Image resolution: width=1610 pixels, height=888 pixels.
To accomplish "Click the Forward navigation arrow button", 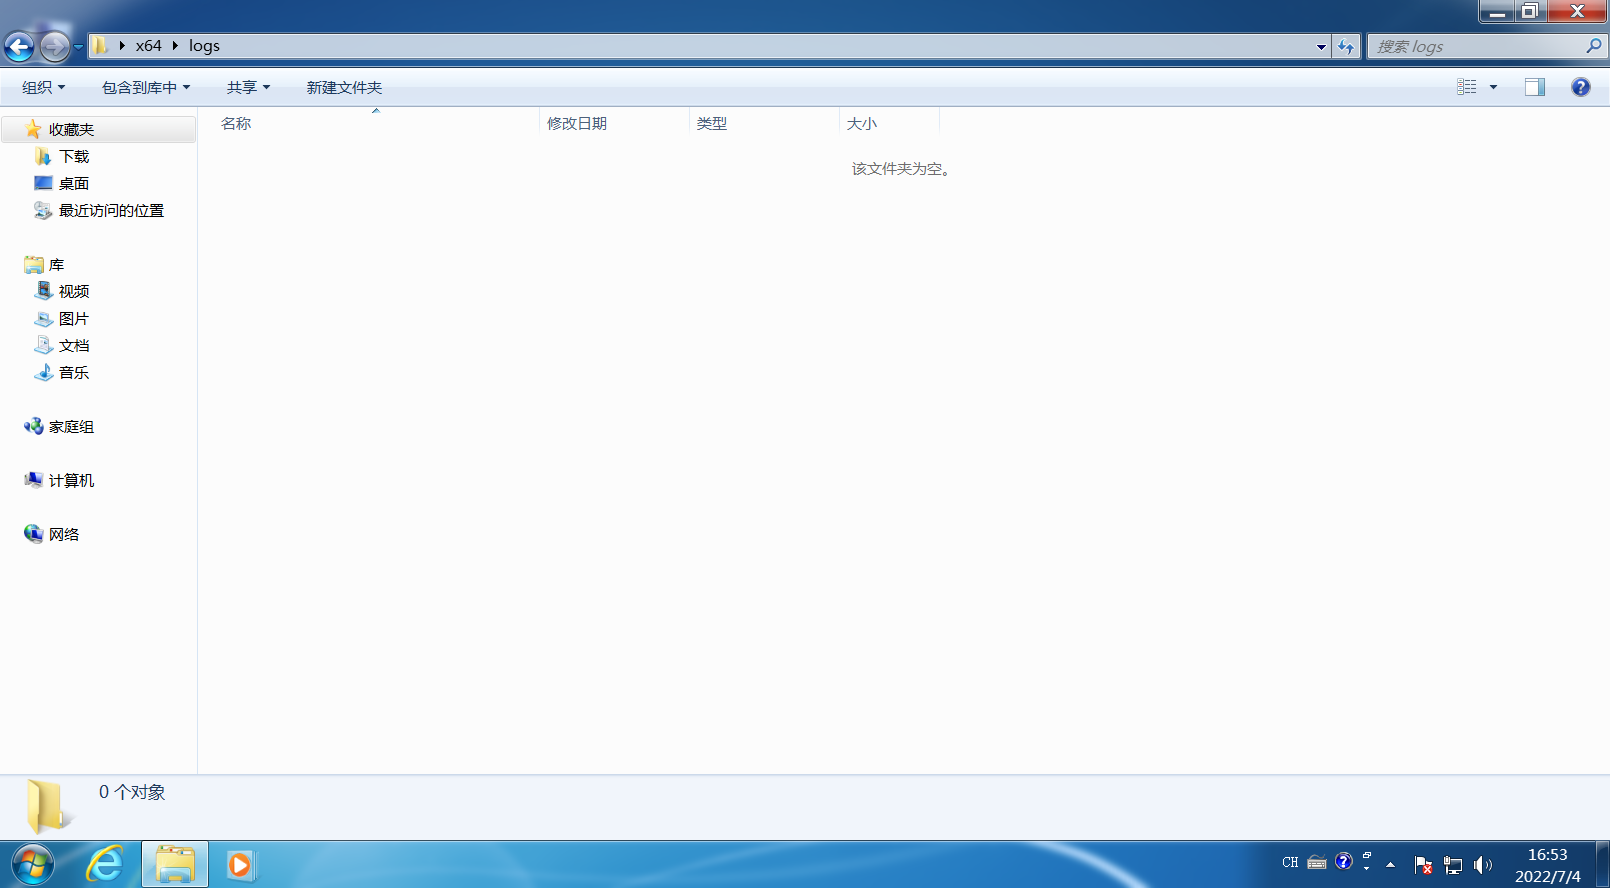I will (55, 46).
